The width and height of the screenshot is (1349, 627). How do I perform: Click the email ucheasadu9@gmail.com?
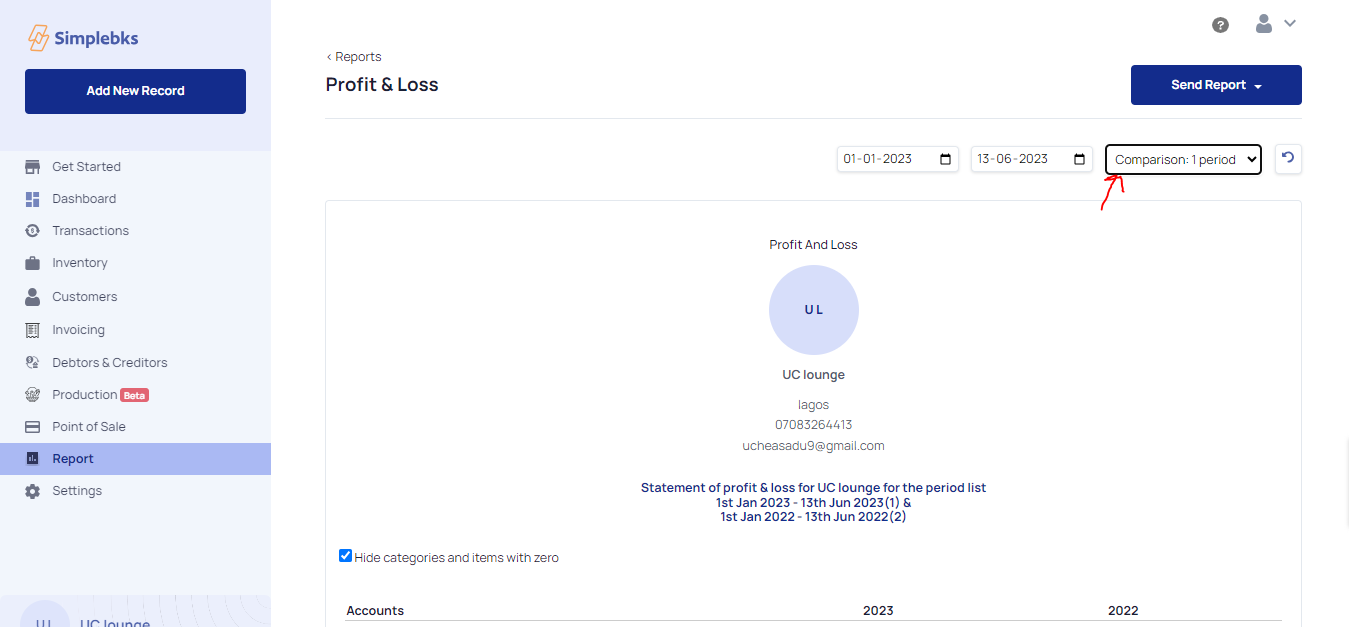(x=814, y=446)
